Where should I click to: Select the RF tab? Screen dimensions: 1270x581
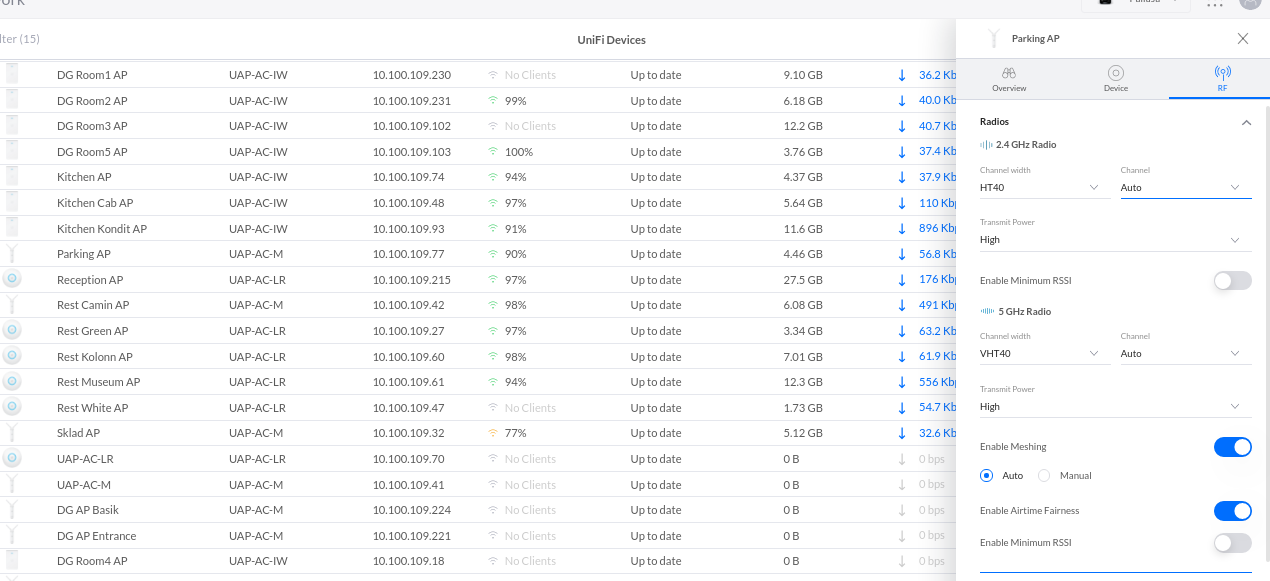(1222, 79)
